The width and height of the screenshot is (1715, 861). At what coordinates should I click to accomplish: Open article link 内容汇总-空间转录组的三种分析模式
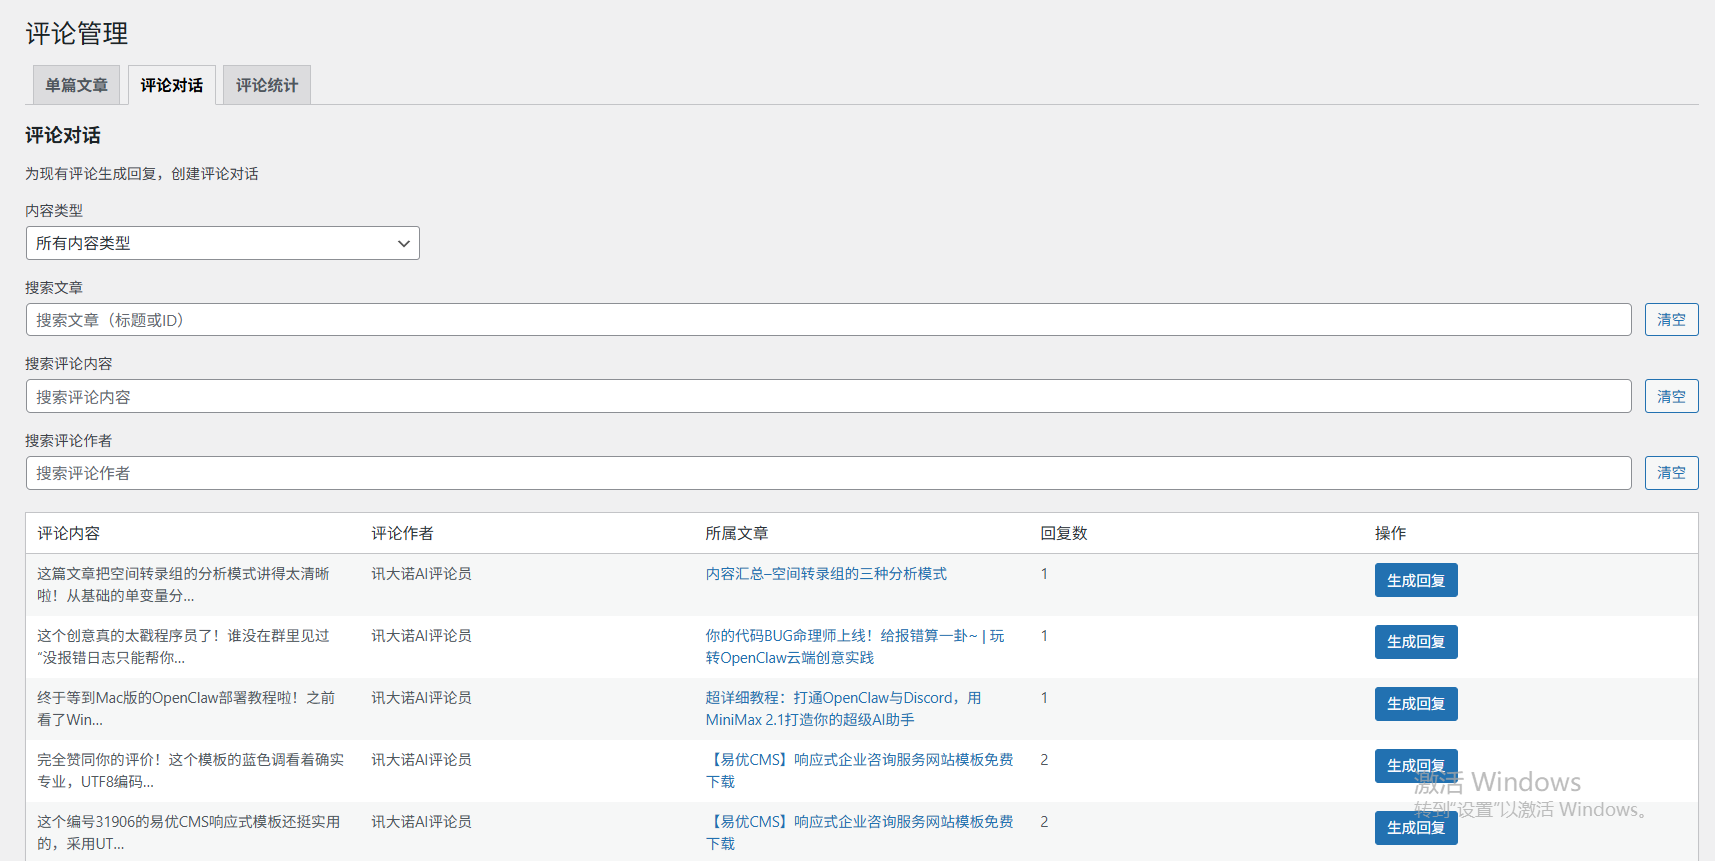coord(825,574)
